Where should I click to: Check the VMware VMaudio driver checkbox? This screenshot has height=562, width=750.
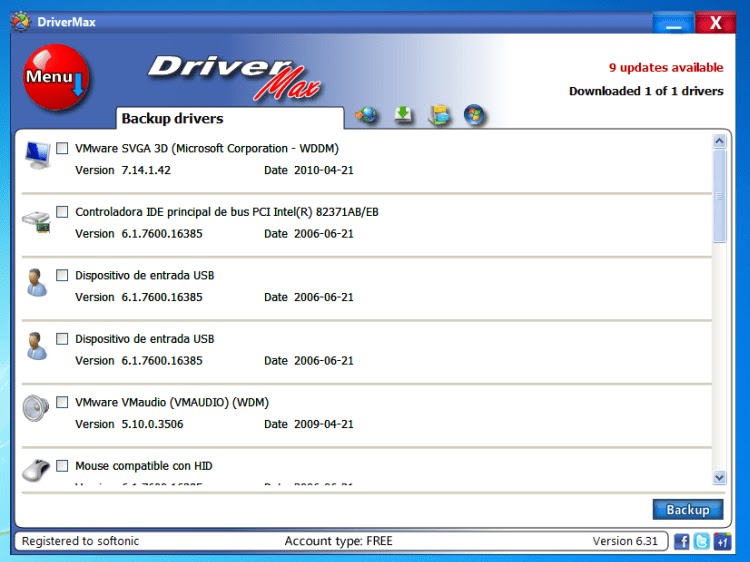click(62, 402)
